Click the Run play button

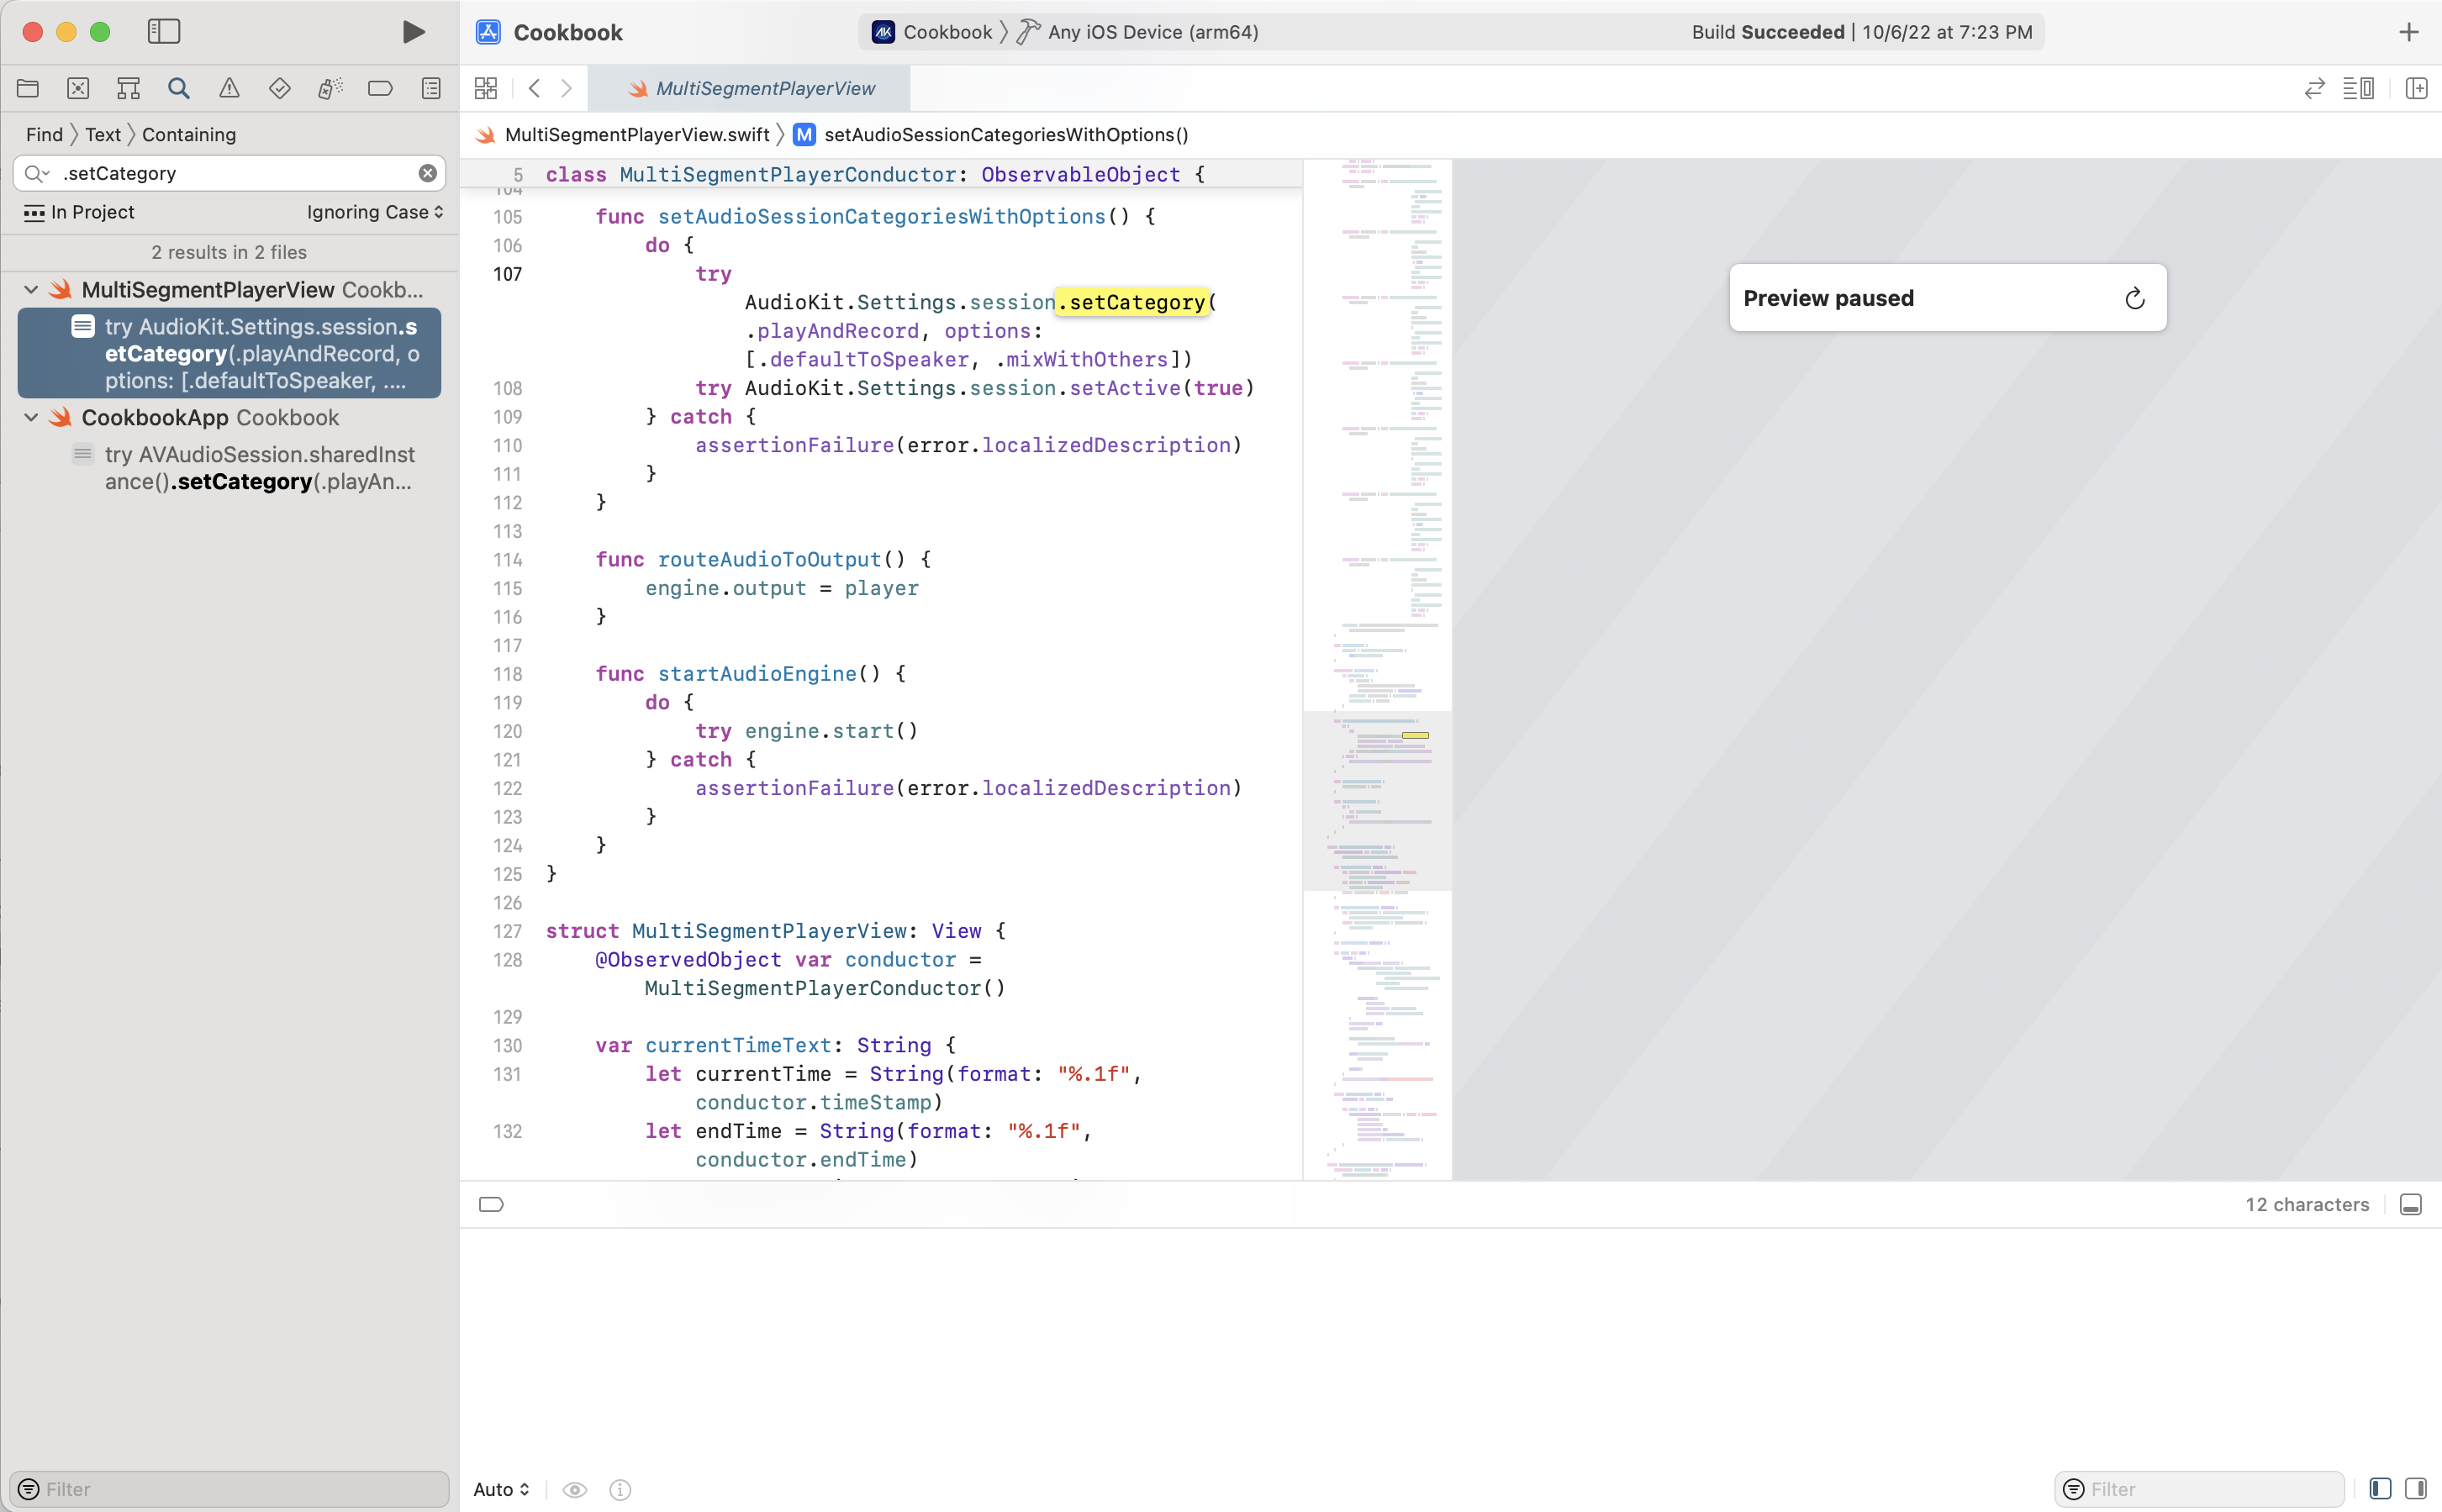413,32
